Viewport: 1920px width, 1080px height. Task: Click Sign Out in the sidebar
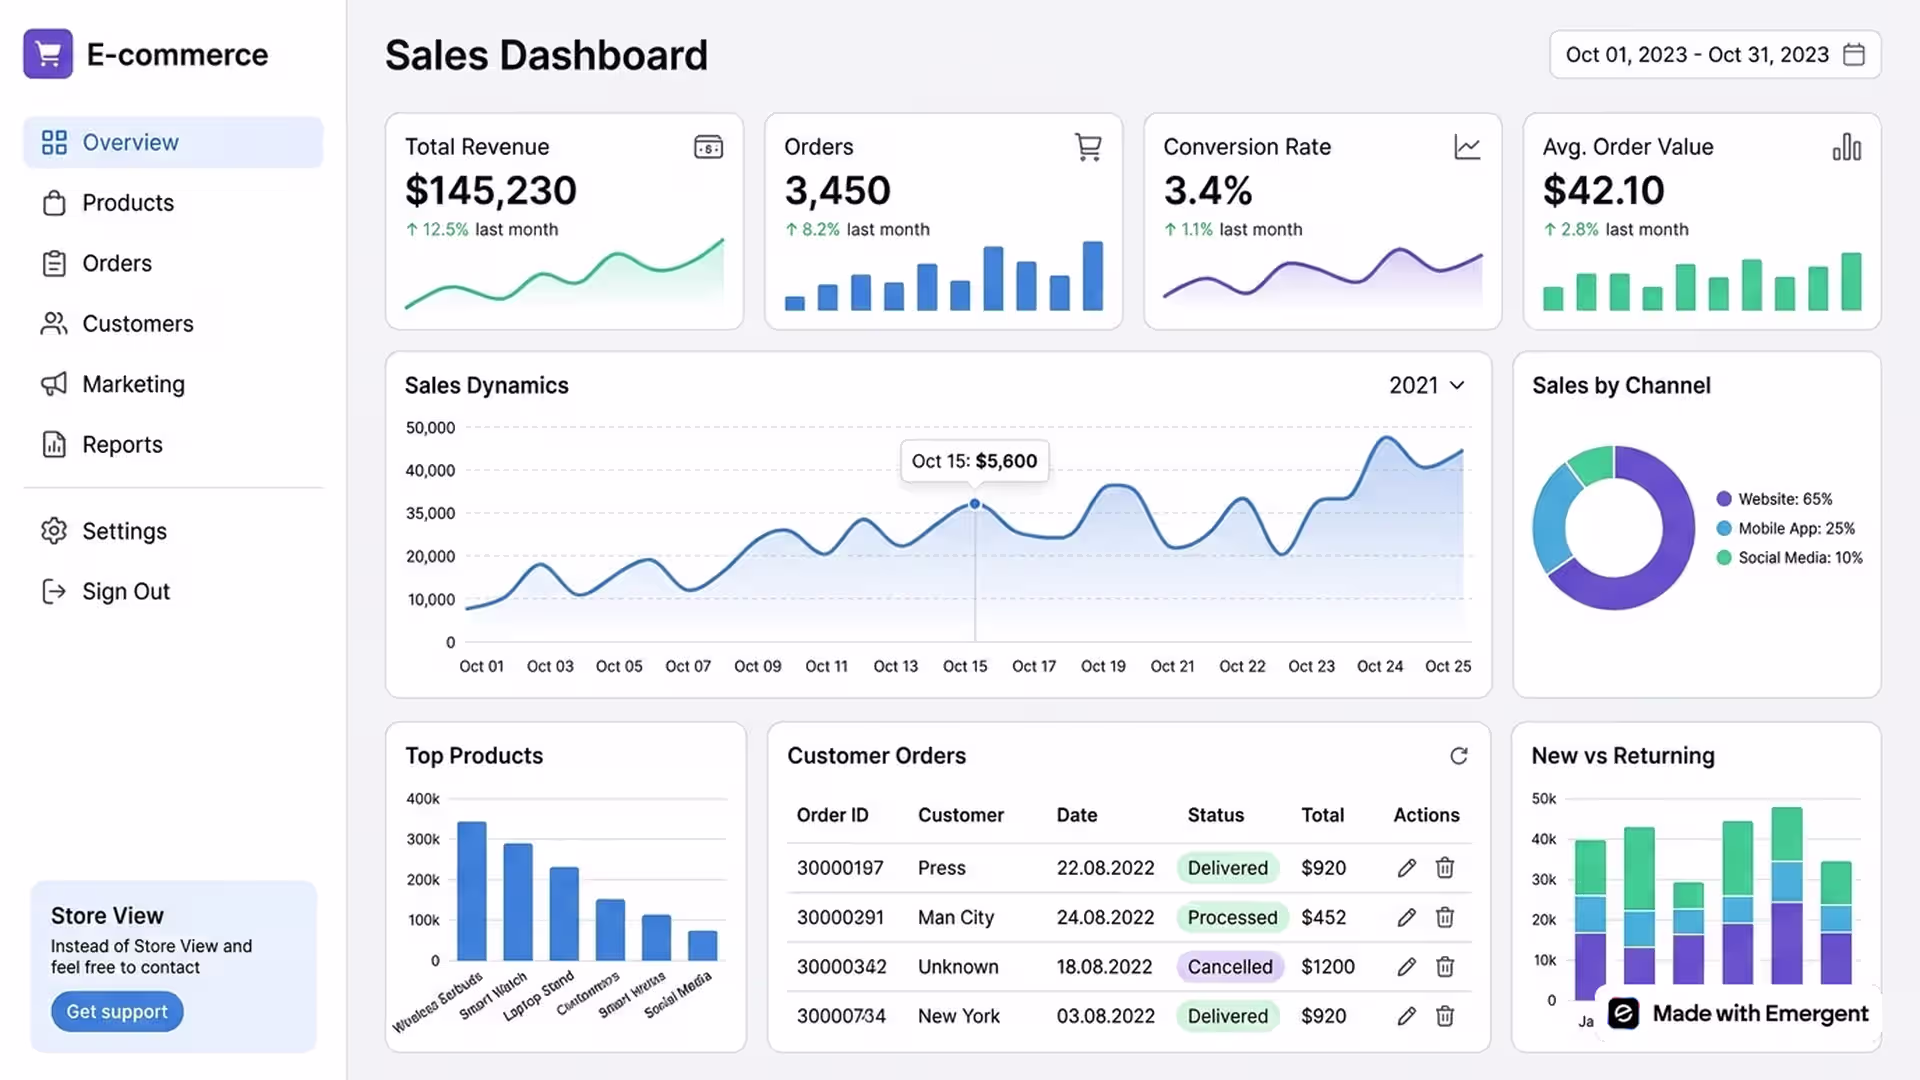[x=173, y=591]
